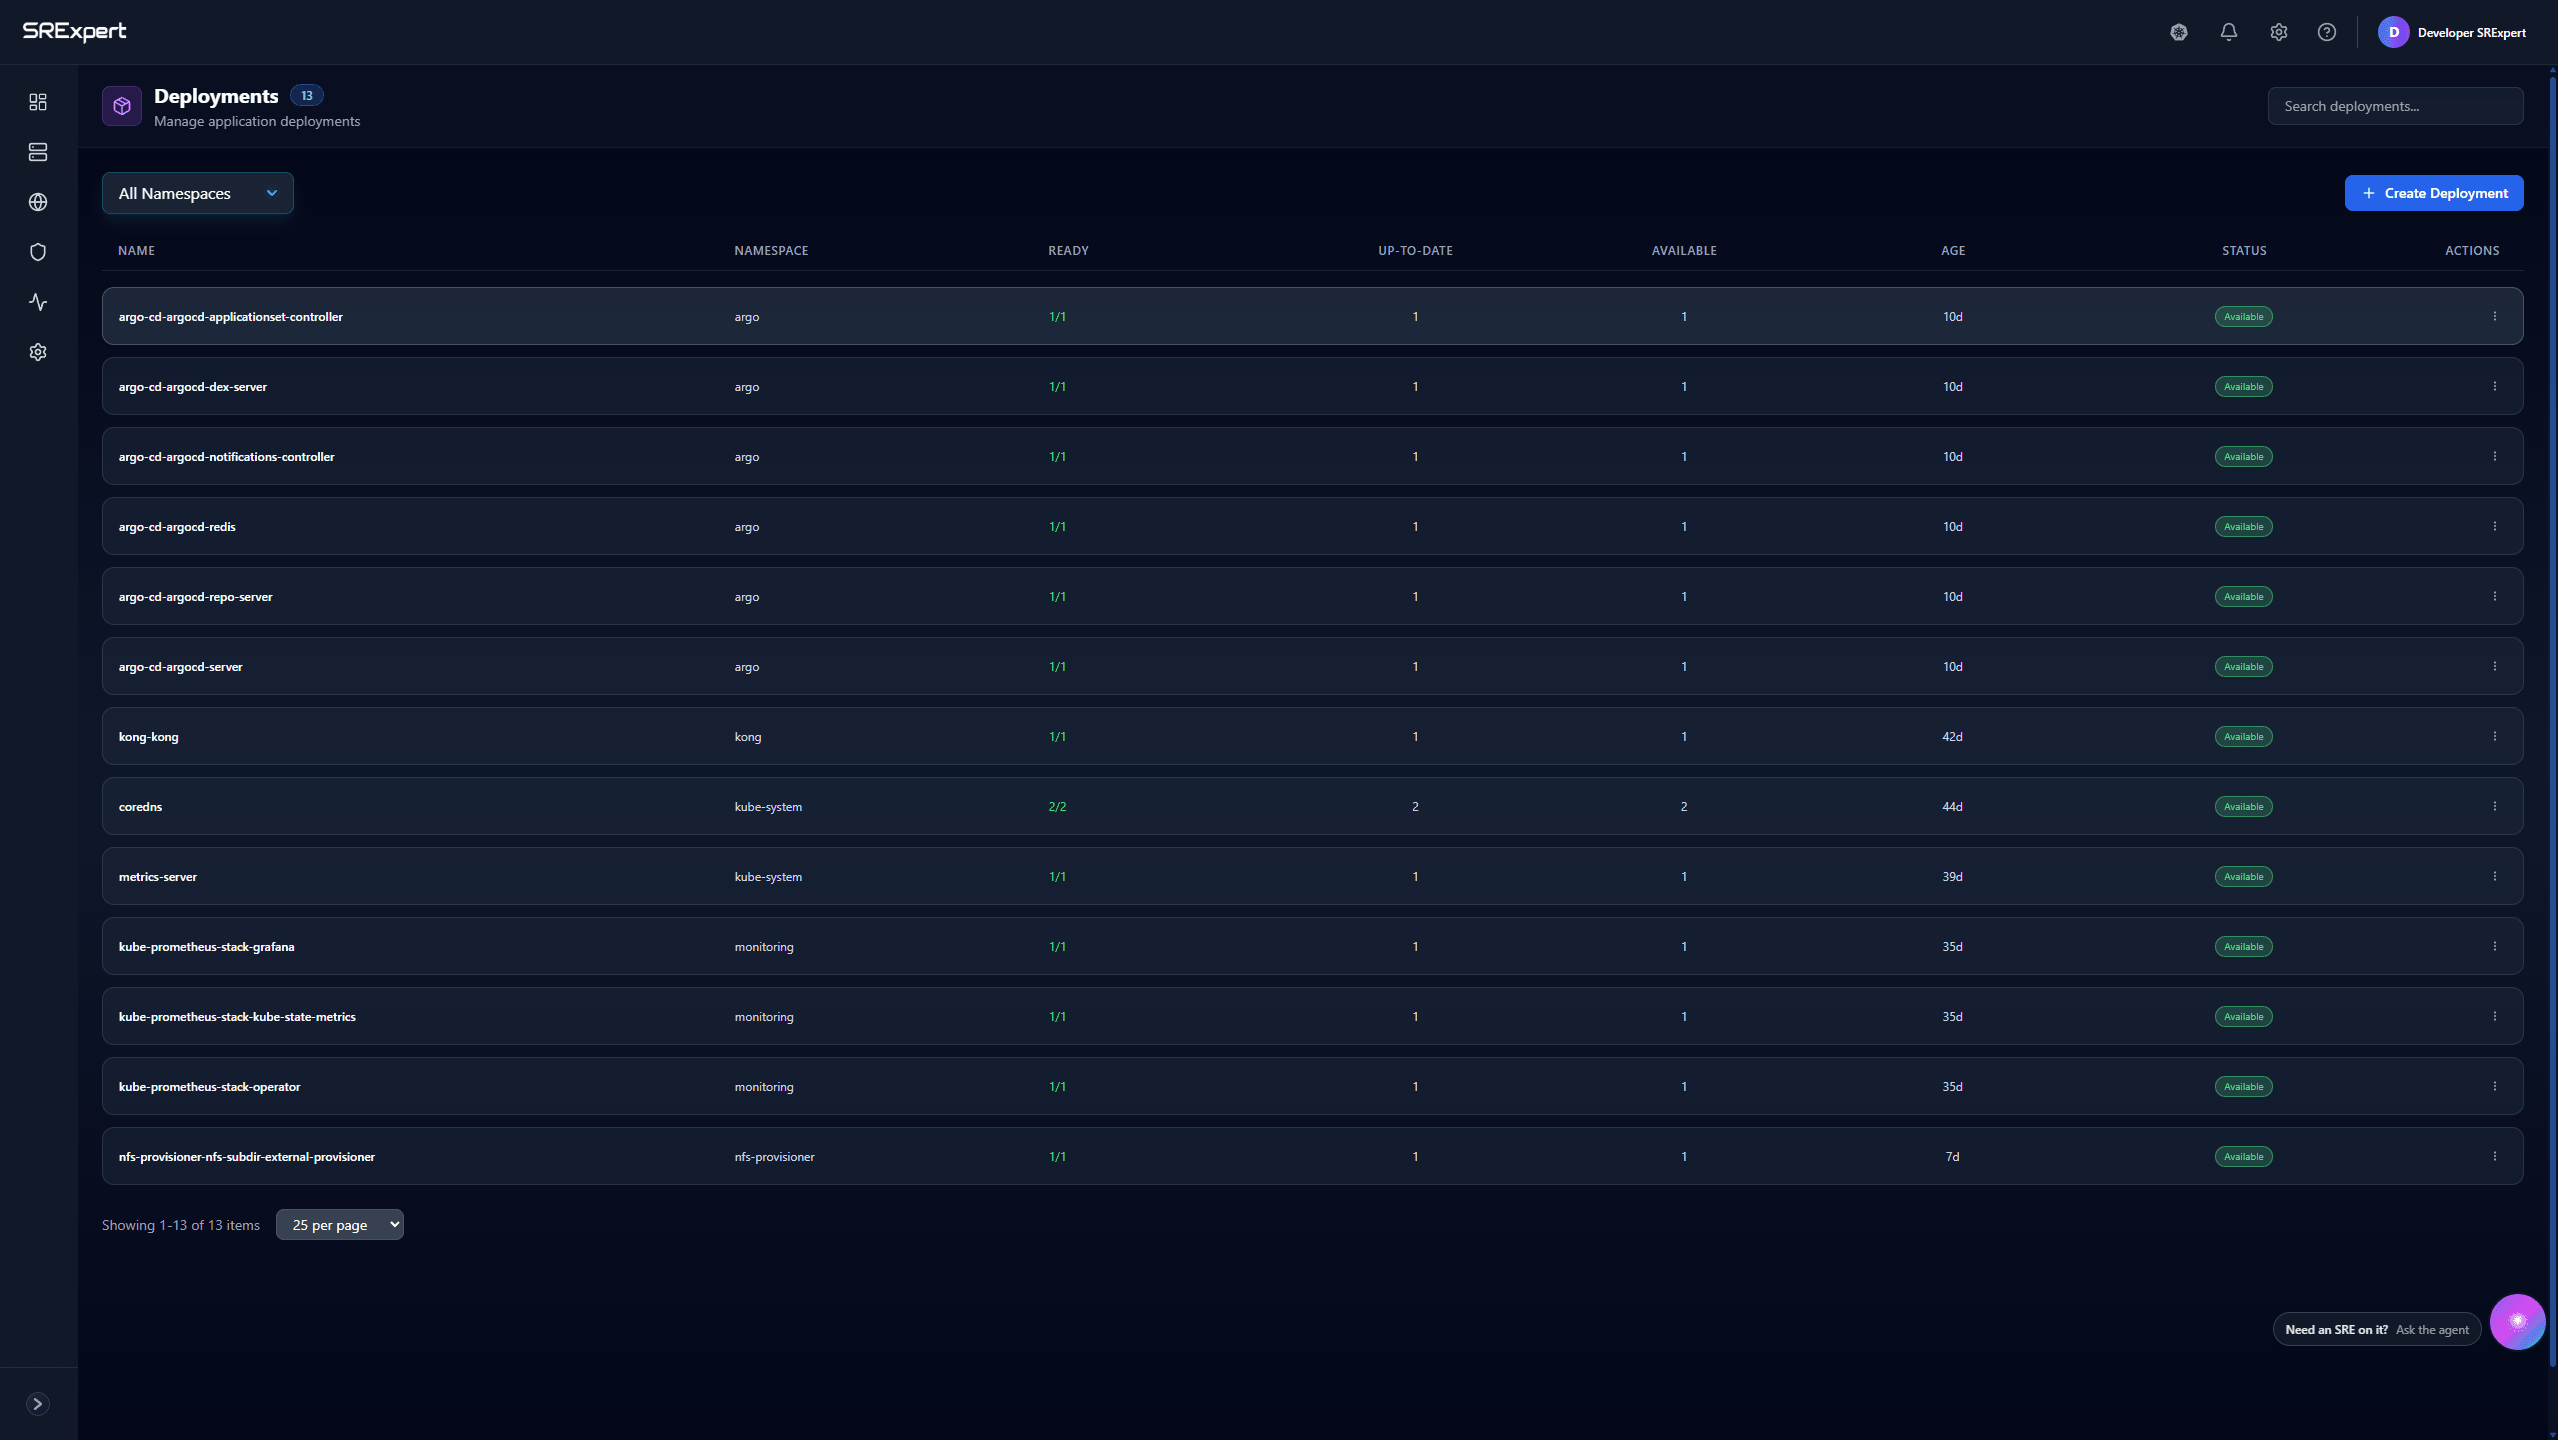The image size is (2558, 1440).
Task: Sort by the UP-TO-DATE column header
Action: (x=1415, y=250)
